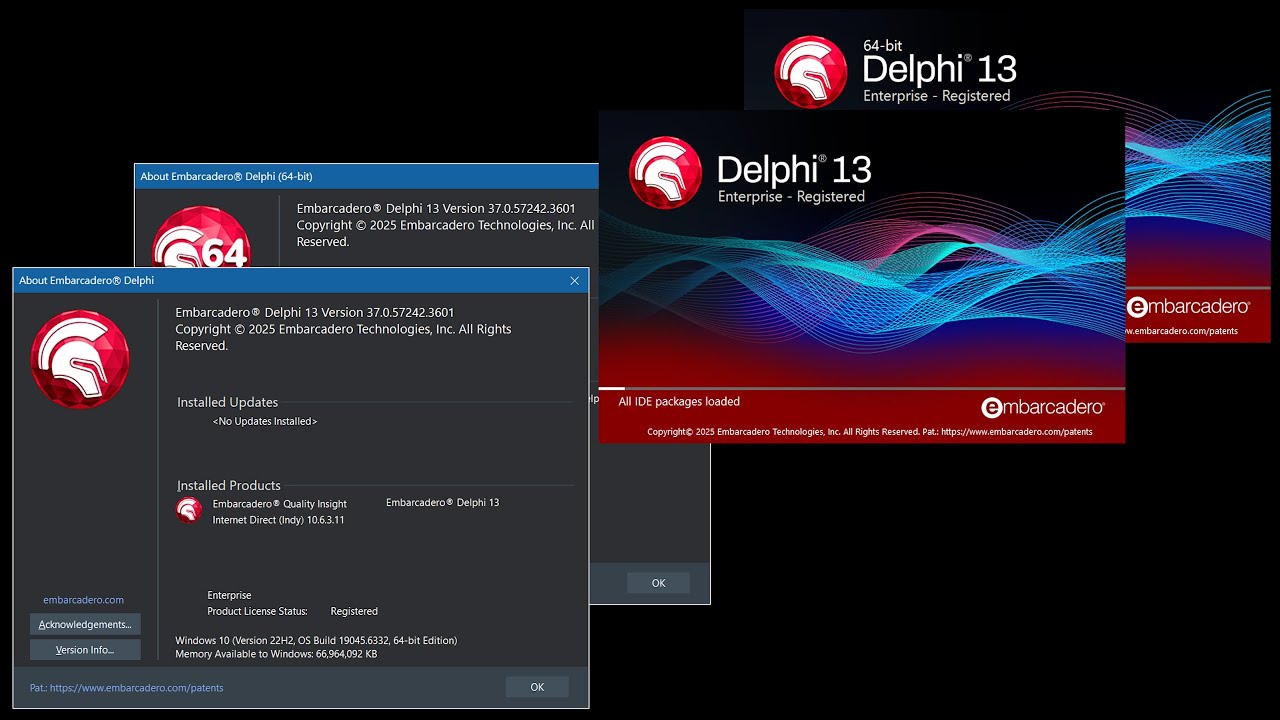Click 'All IDE packages loaded' status text

pos(679,402)
